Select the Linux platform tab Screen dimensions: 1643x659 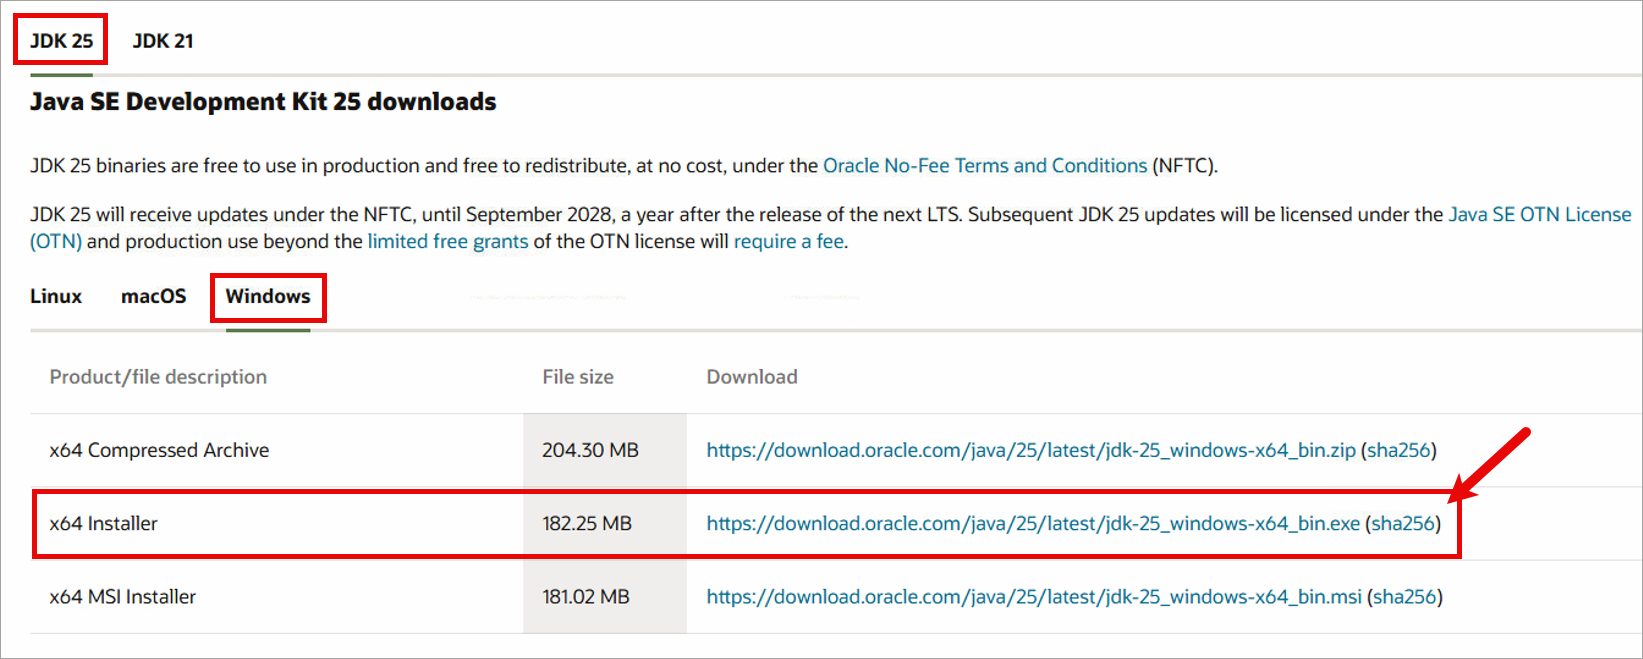[x=56, y=297]
